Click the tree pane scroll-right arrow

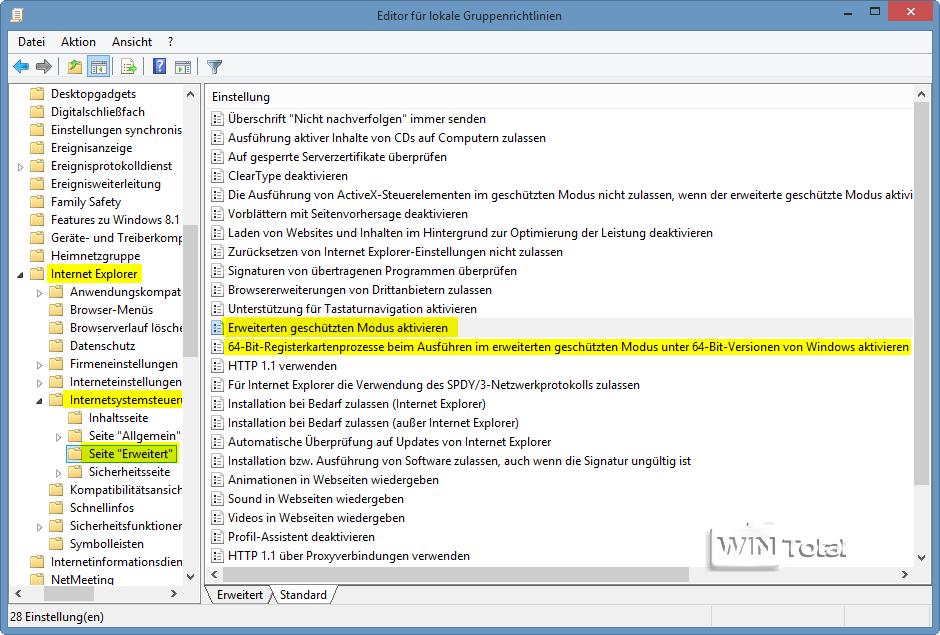pos(174,594)
